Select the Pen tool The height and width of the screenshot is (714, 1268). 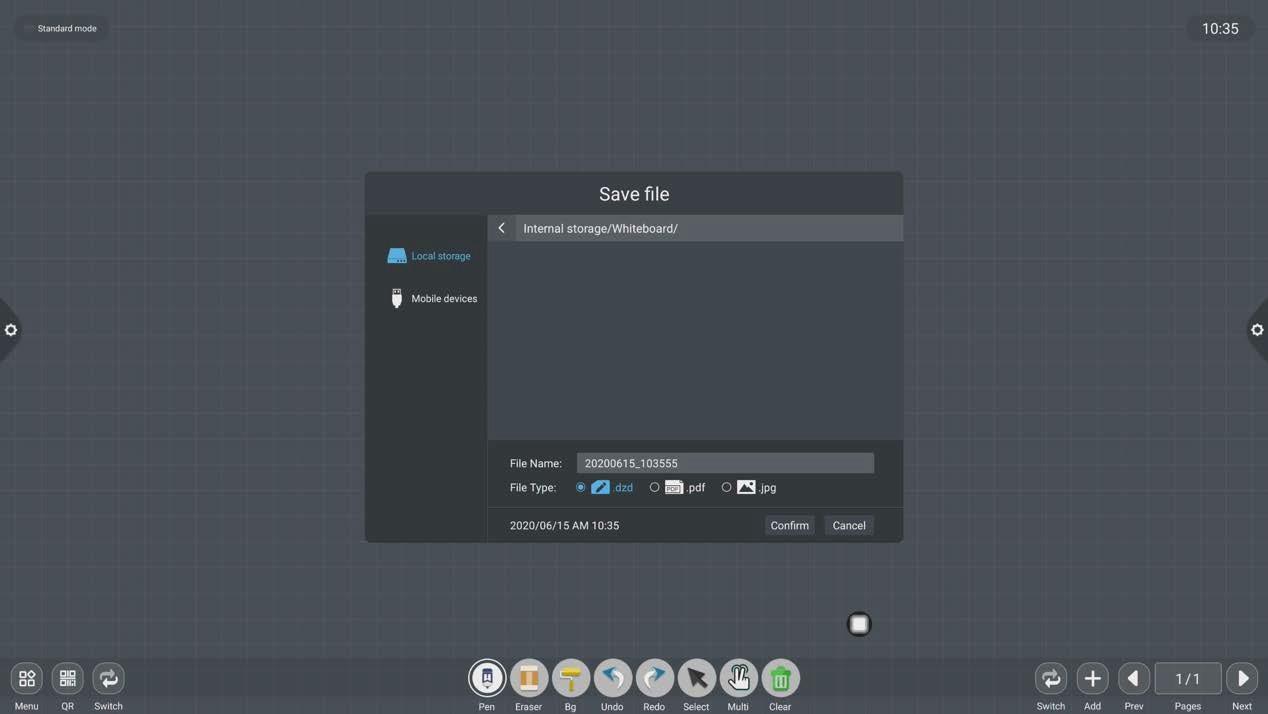click(487, 678)
